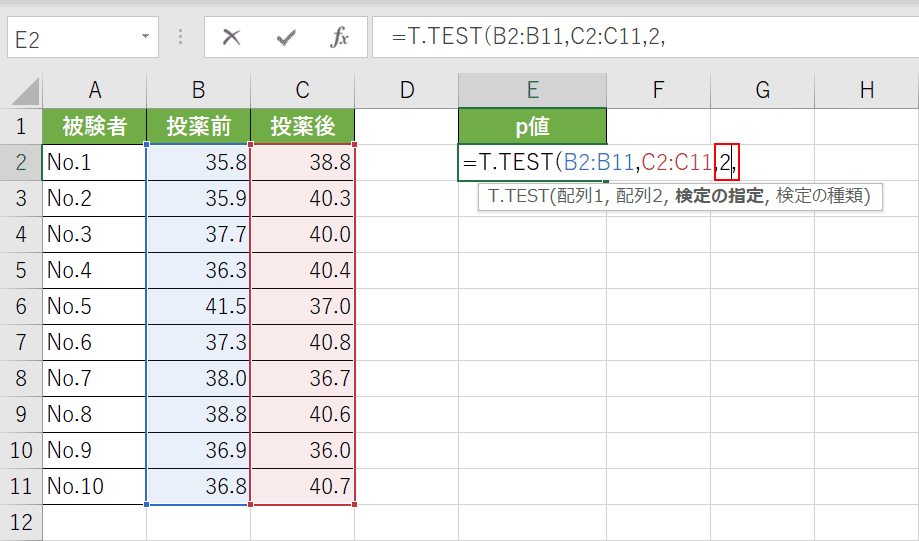Click the cell with value 37.0
Viewport: 919px width, 541px height.
[302, 307]
